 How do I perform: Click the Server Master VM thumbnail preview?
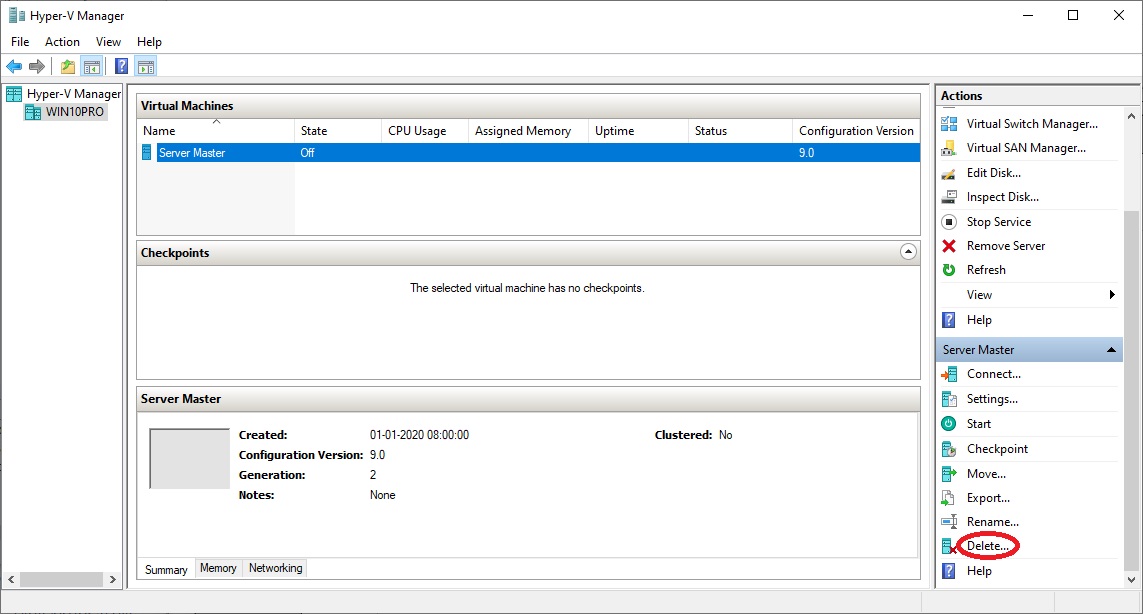[190, 459]
